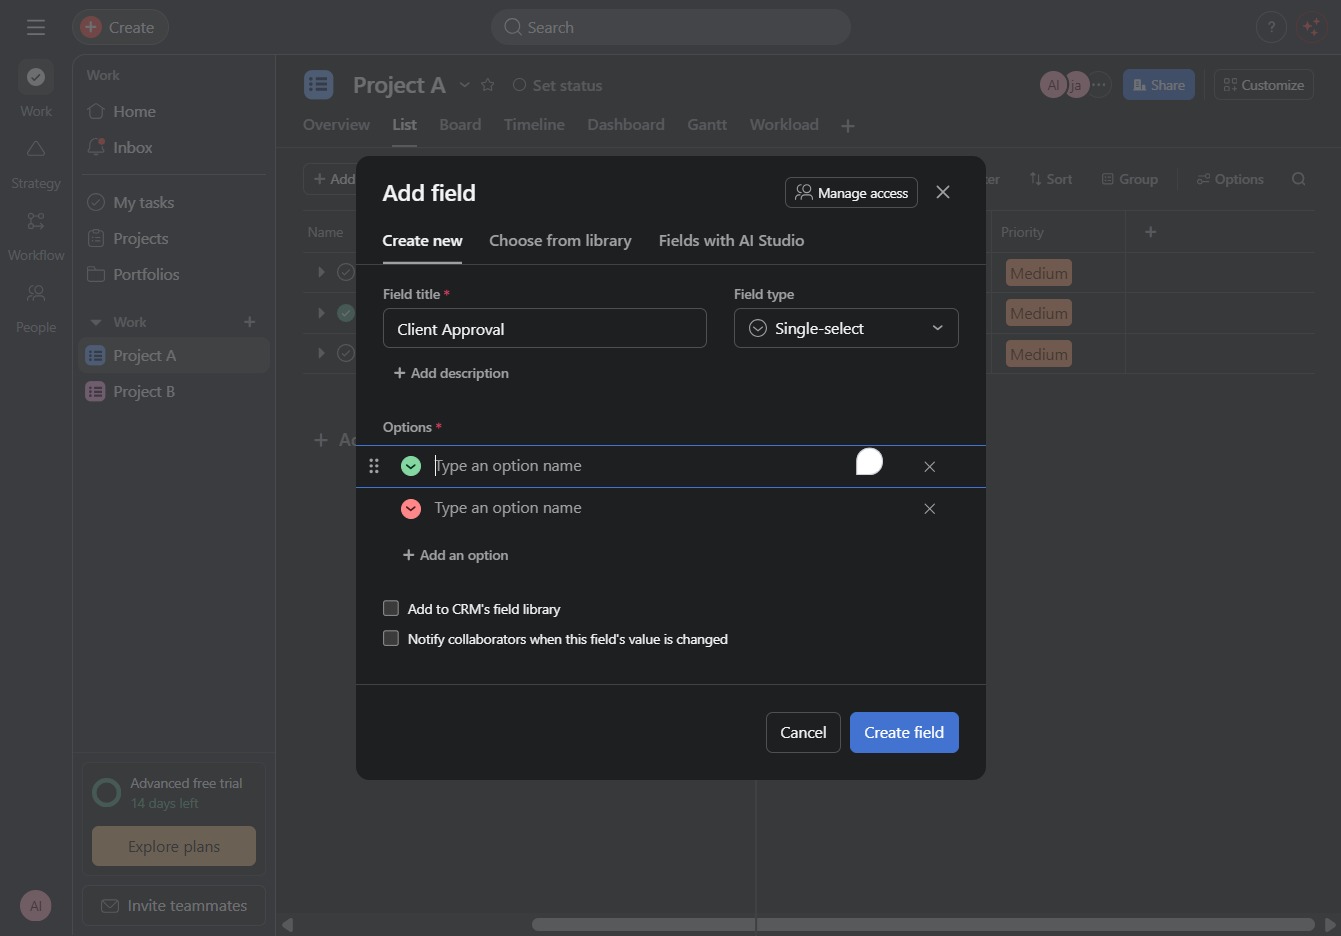Click the Manage access button
This screenshot has height=936, width=1341.
pyautogui.click(x=851, y=193)
